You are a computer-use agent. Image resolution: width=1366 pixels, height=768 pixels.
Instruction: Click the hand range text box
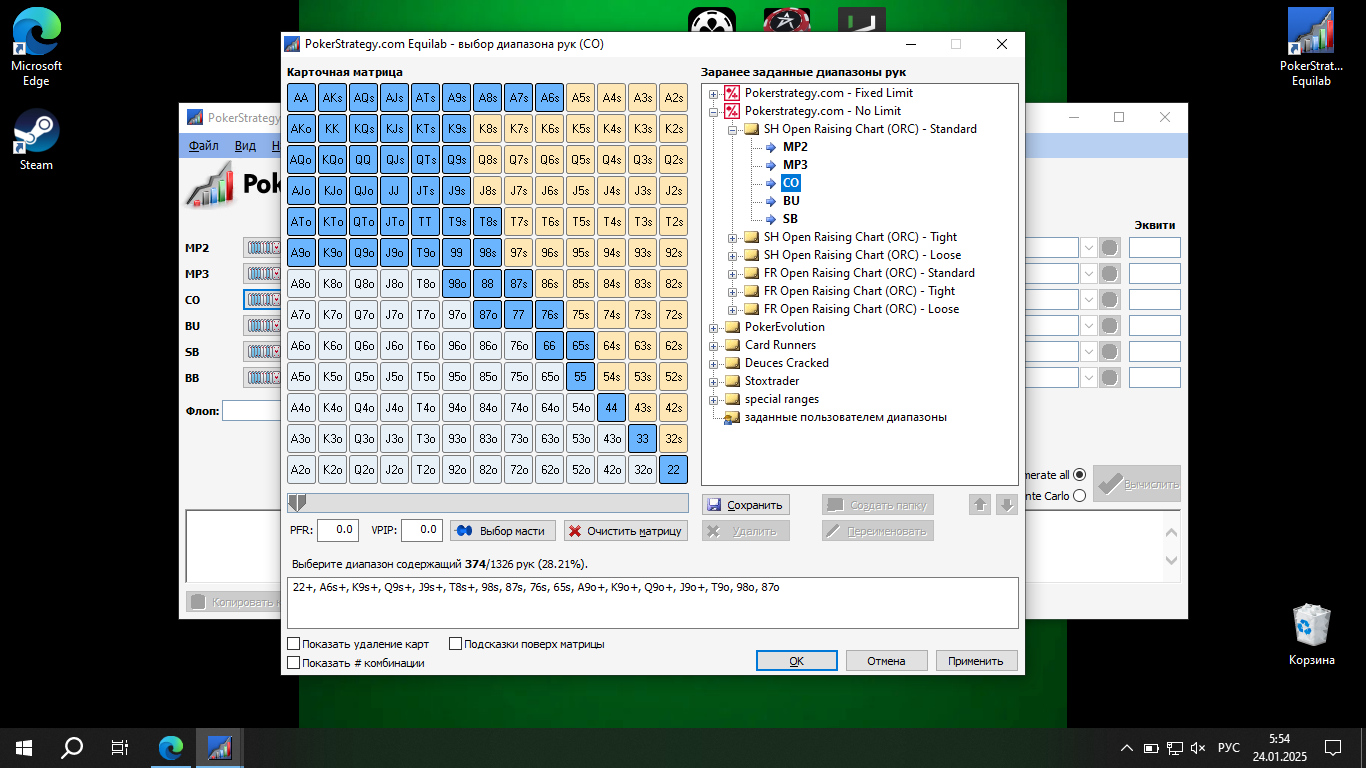[x=653, y=603]
